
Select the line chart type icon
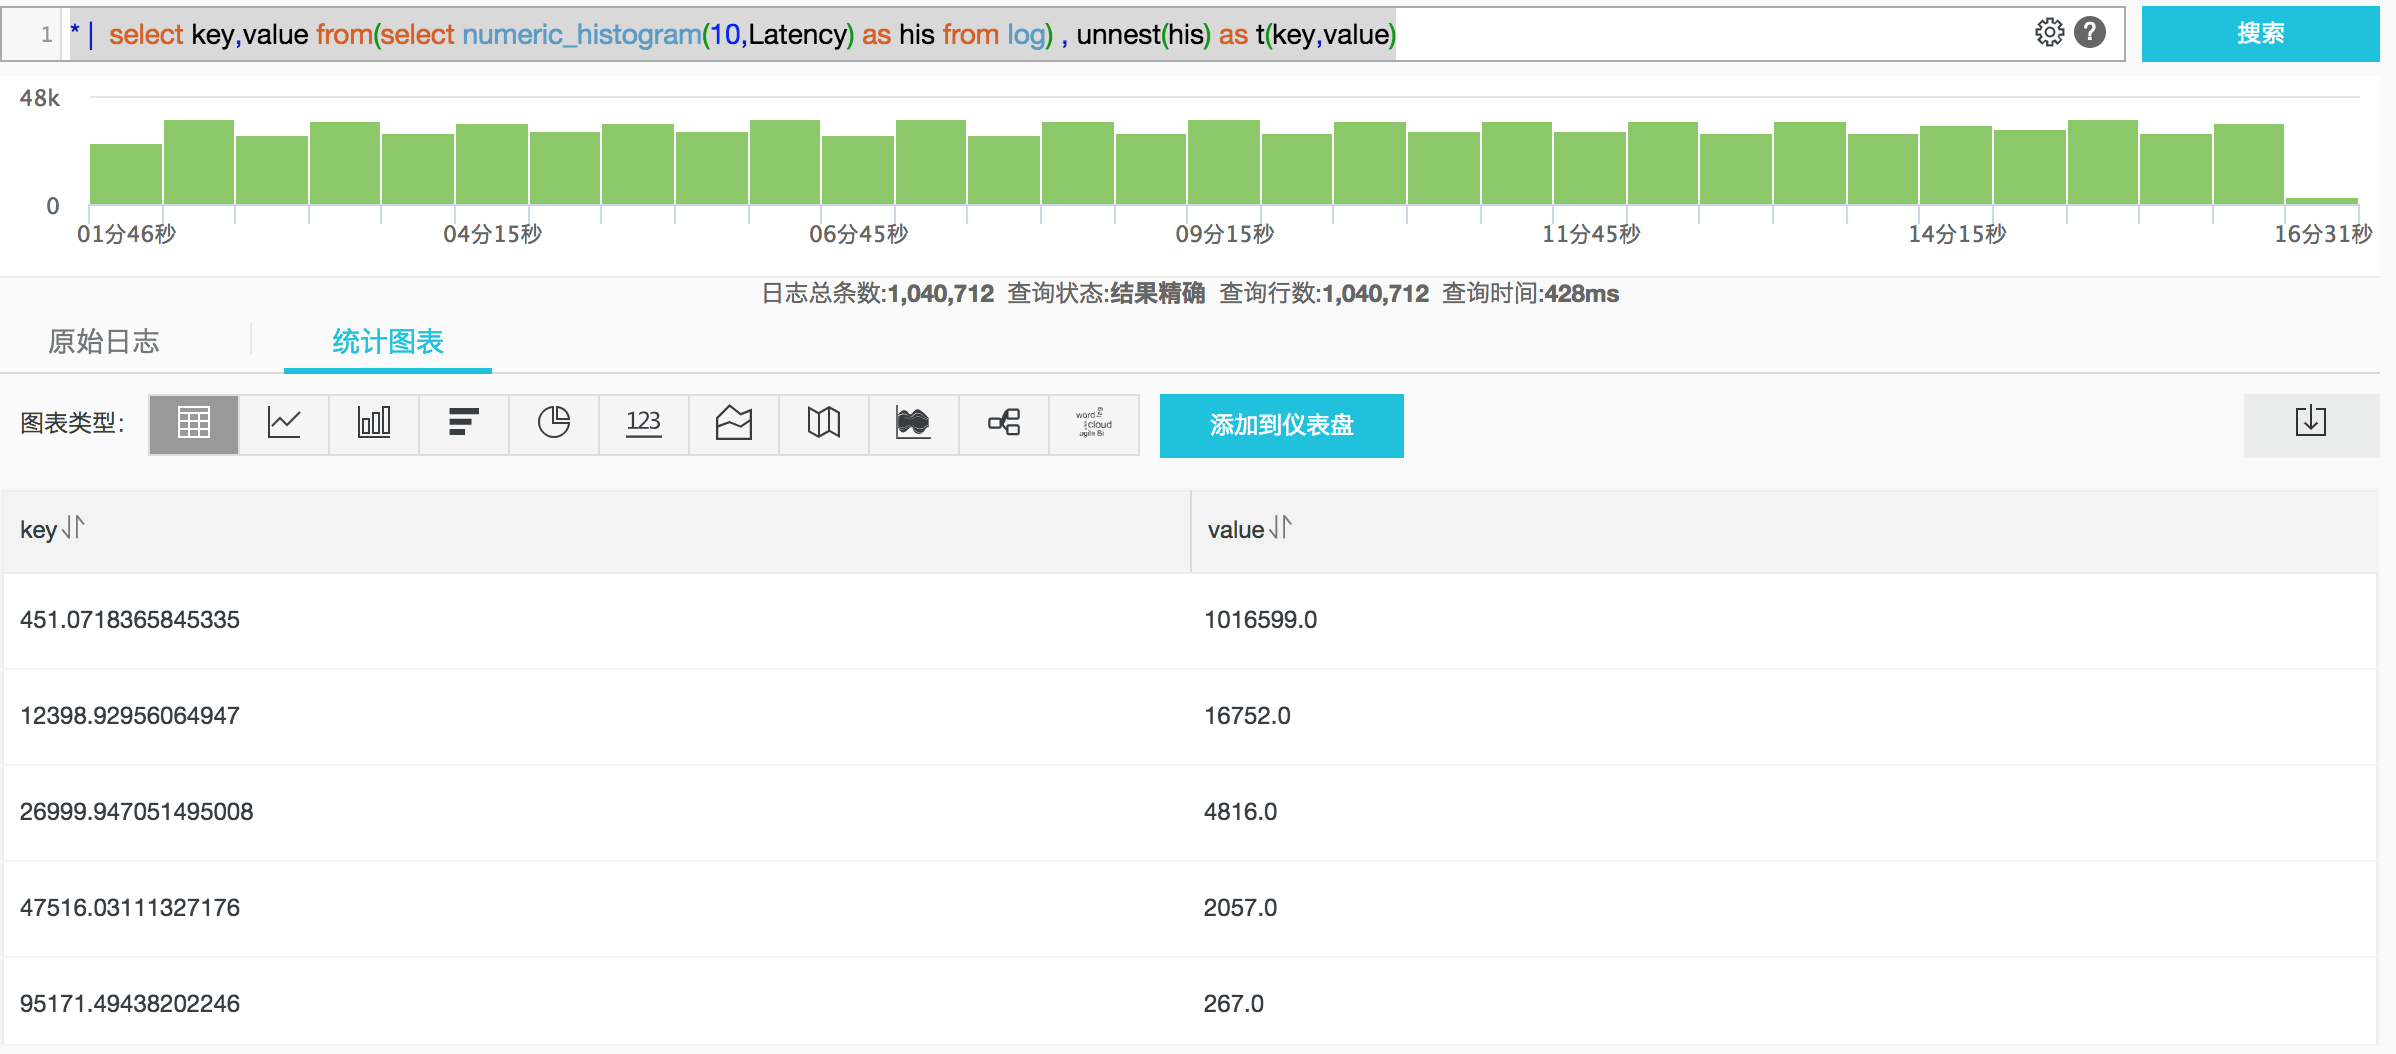pyautogui.click(x=284, y=424)
